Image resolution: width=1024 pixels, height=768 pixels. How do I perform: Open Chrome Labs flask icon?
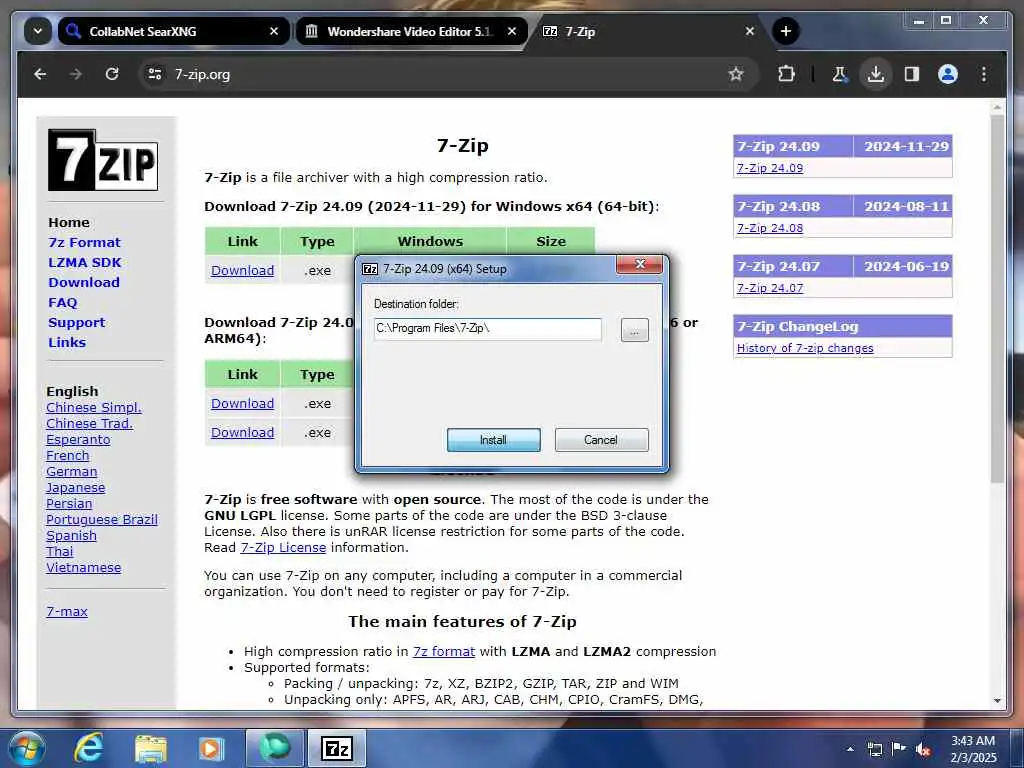(840, 74)
